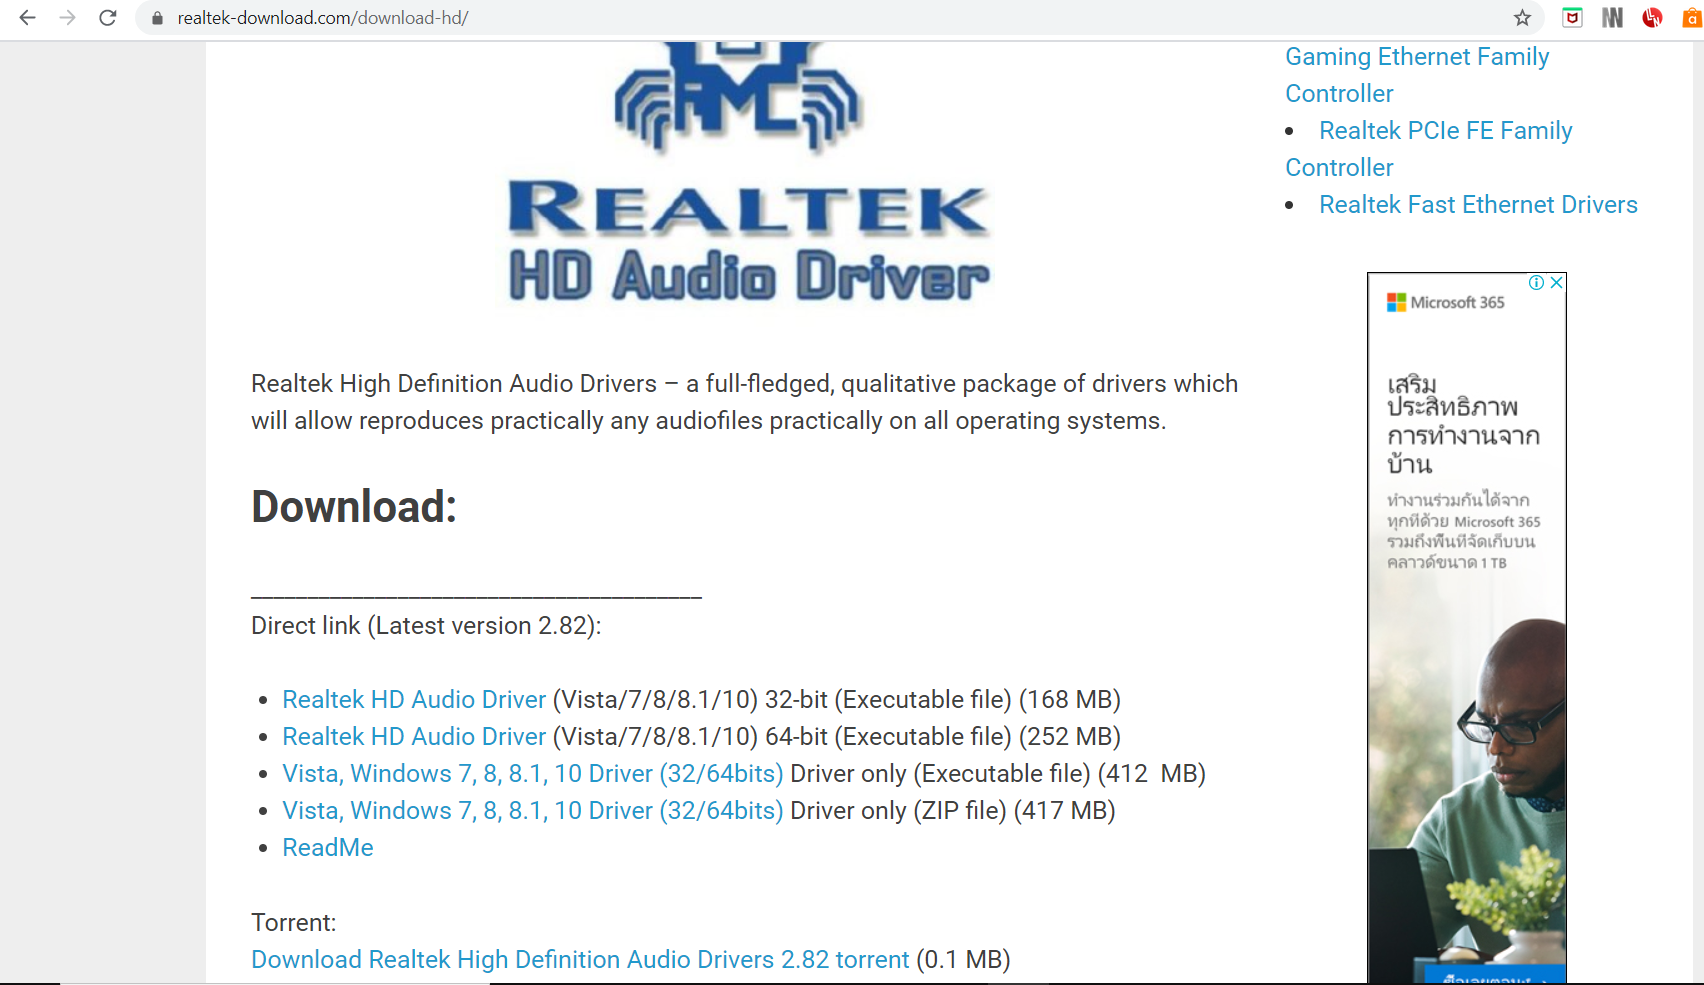This screenshot has width=1704, height=985.
Task: Click the Microsoft 365 ad photo of man
Action: pyautogui.click(x=1467, y=795)
